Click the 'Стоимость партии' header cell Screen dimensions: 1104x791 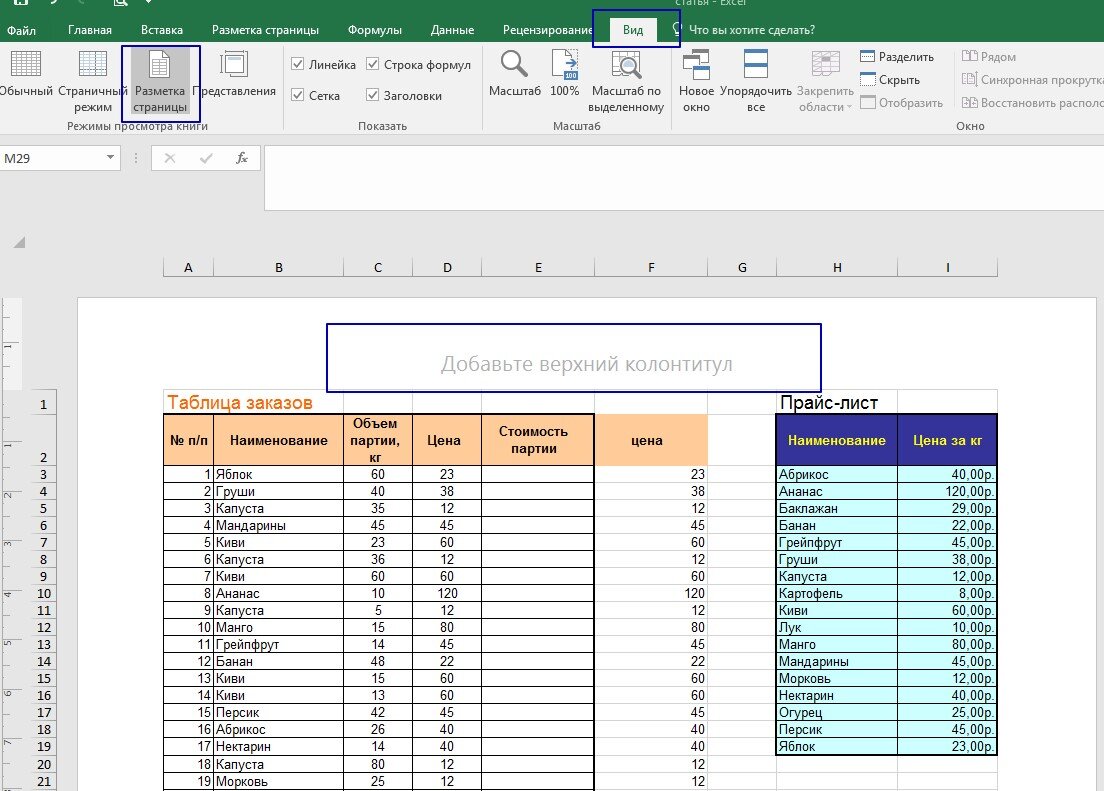(538, 440)
